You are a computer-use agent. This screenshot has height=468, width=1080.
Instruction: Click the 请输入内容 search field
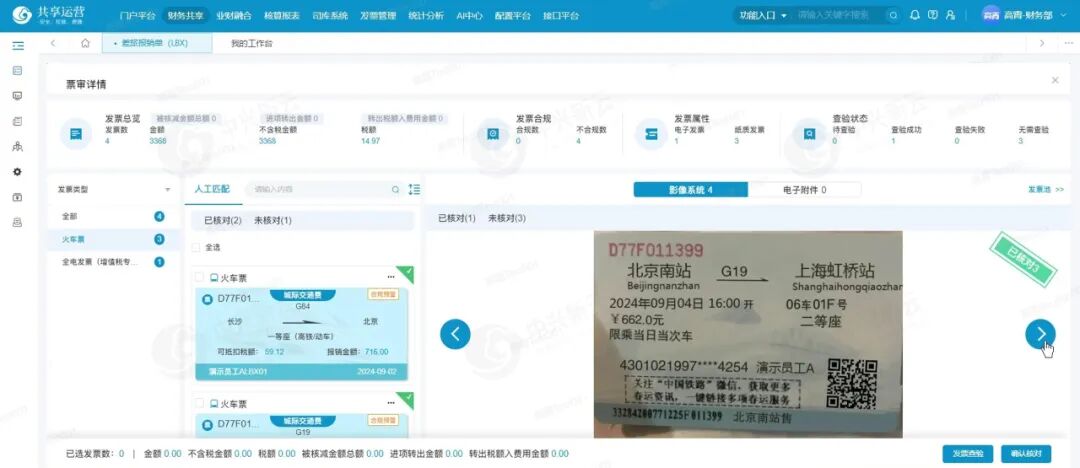click(x=320, y=189)
